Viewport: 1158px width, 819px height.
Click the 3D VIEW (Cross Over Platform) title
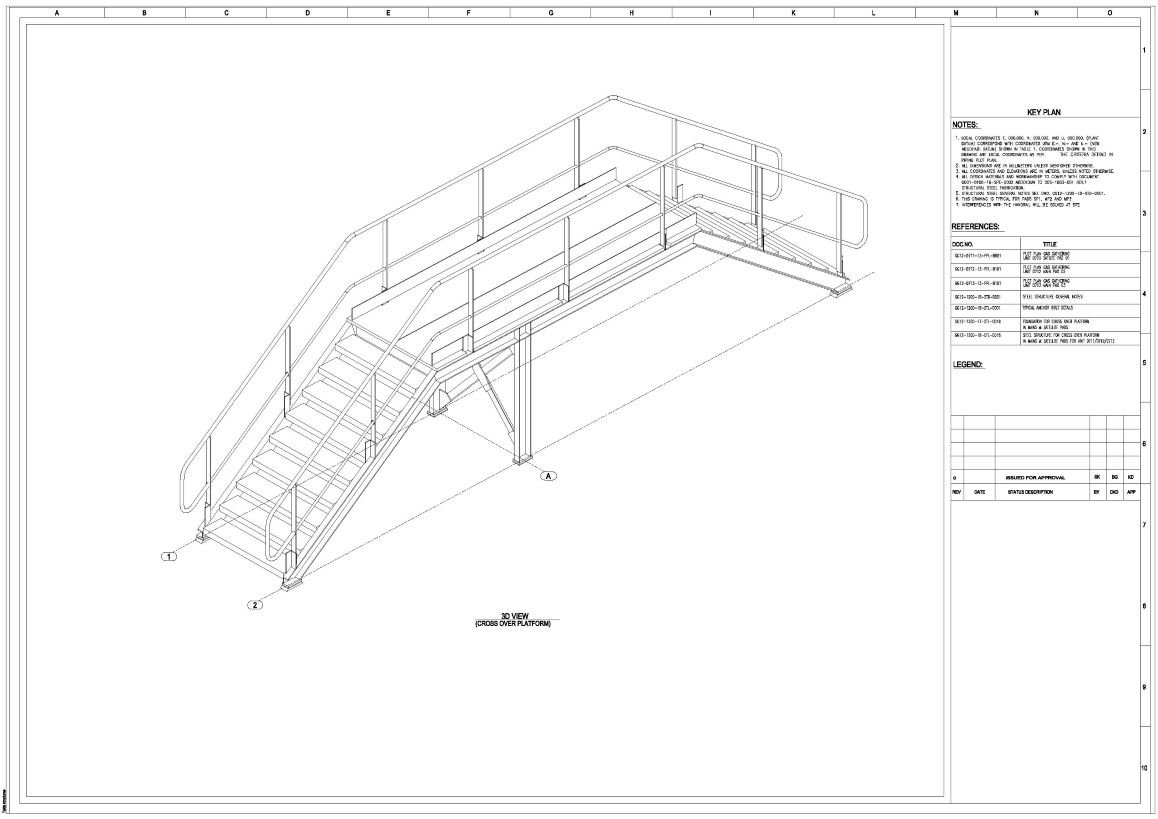[x=512, y=620]
